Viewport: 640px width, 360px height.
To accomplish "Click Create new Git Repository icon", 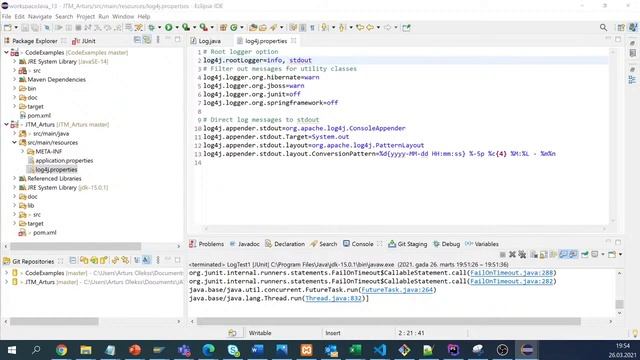I will click(104, 260).
